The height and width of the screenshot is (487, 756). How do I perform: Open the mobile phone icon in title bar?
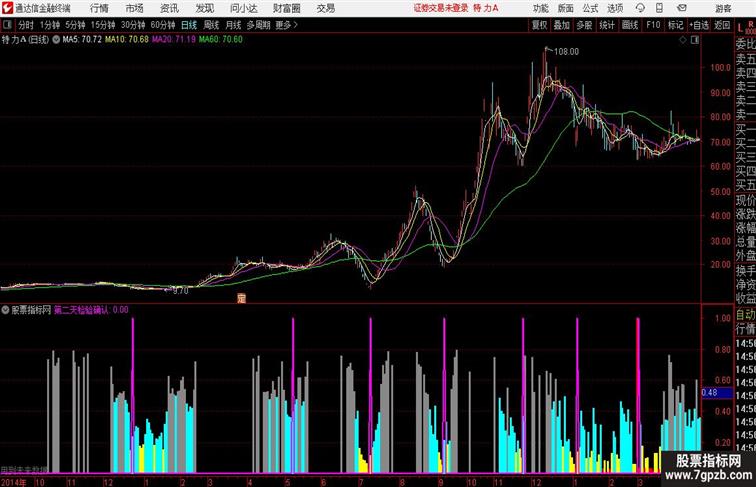click(659, 8)
